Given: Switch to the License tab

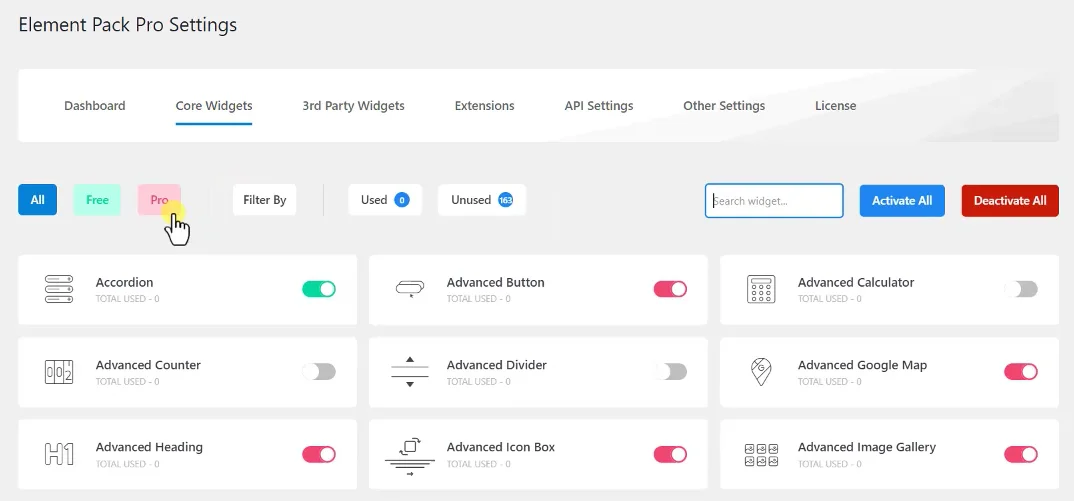Looking at the screenshot, I should pyautogui.click(x=836, y=106).
